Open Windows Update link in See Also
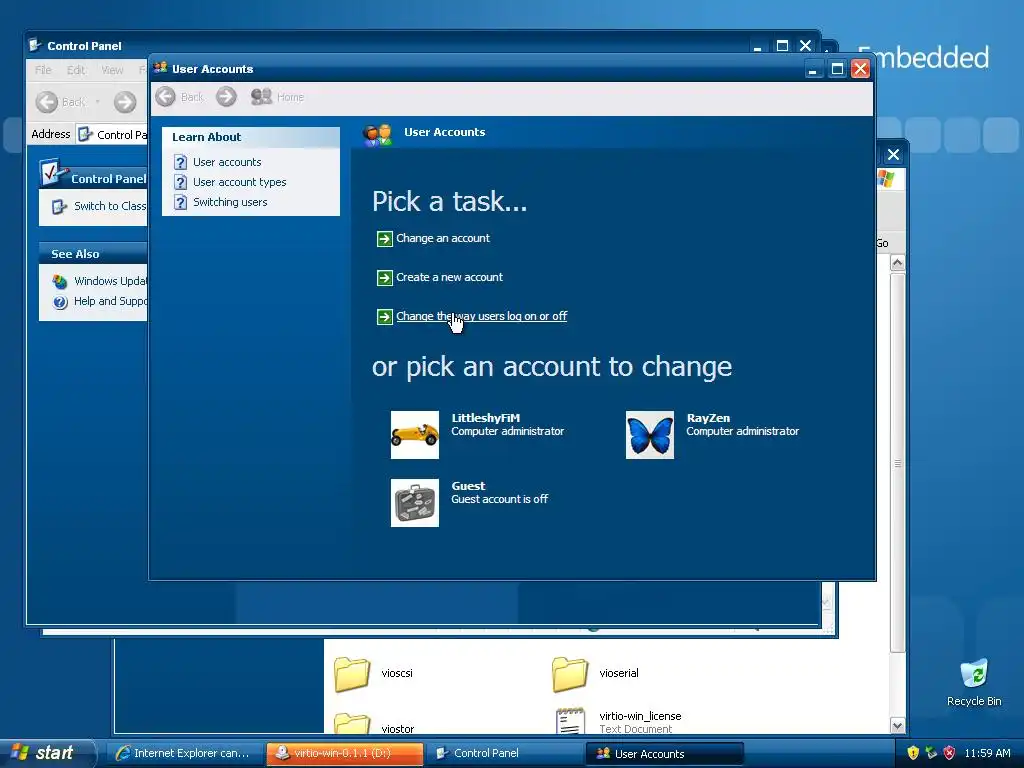This screenshot has height=768, width=1024. click(x=110, y=281)
